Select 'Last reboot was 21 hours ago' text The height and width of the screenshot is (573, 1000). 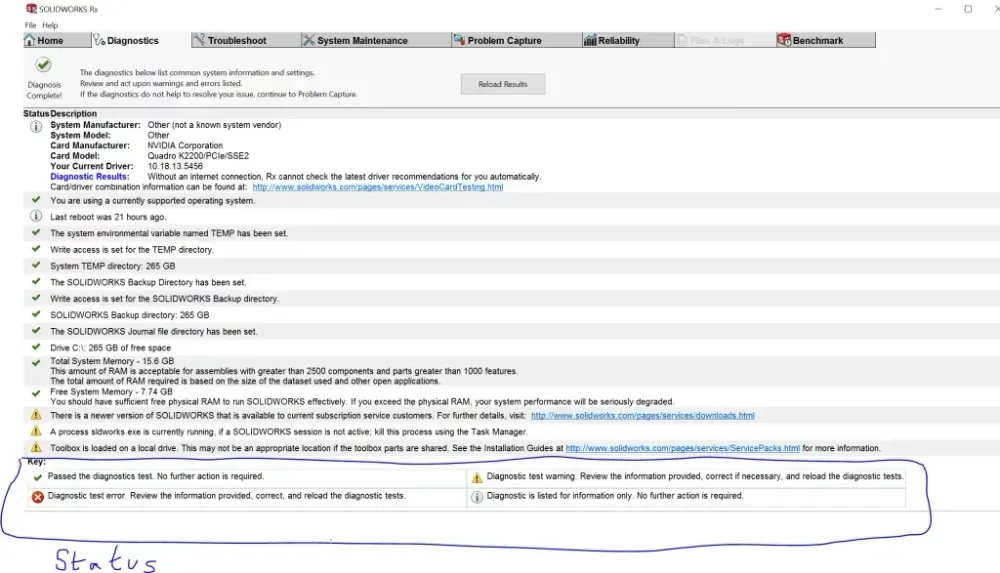point(108,217)
